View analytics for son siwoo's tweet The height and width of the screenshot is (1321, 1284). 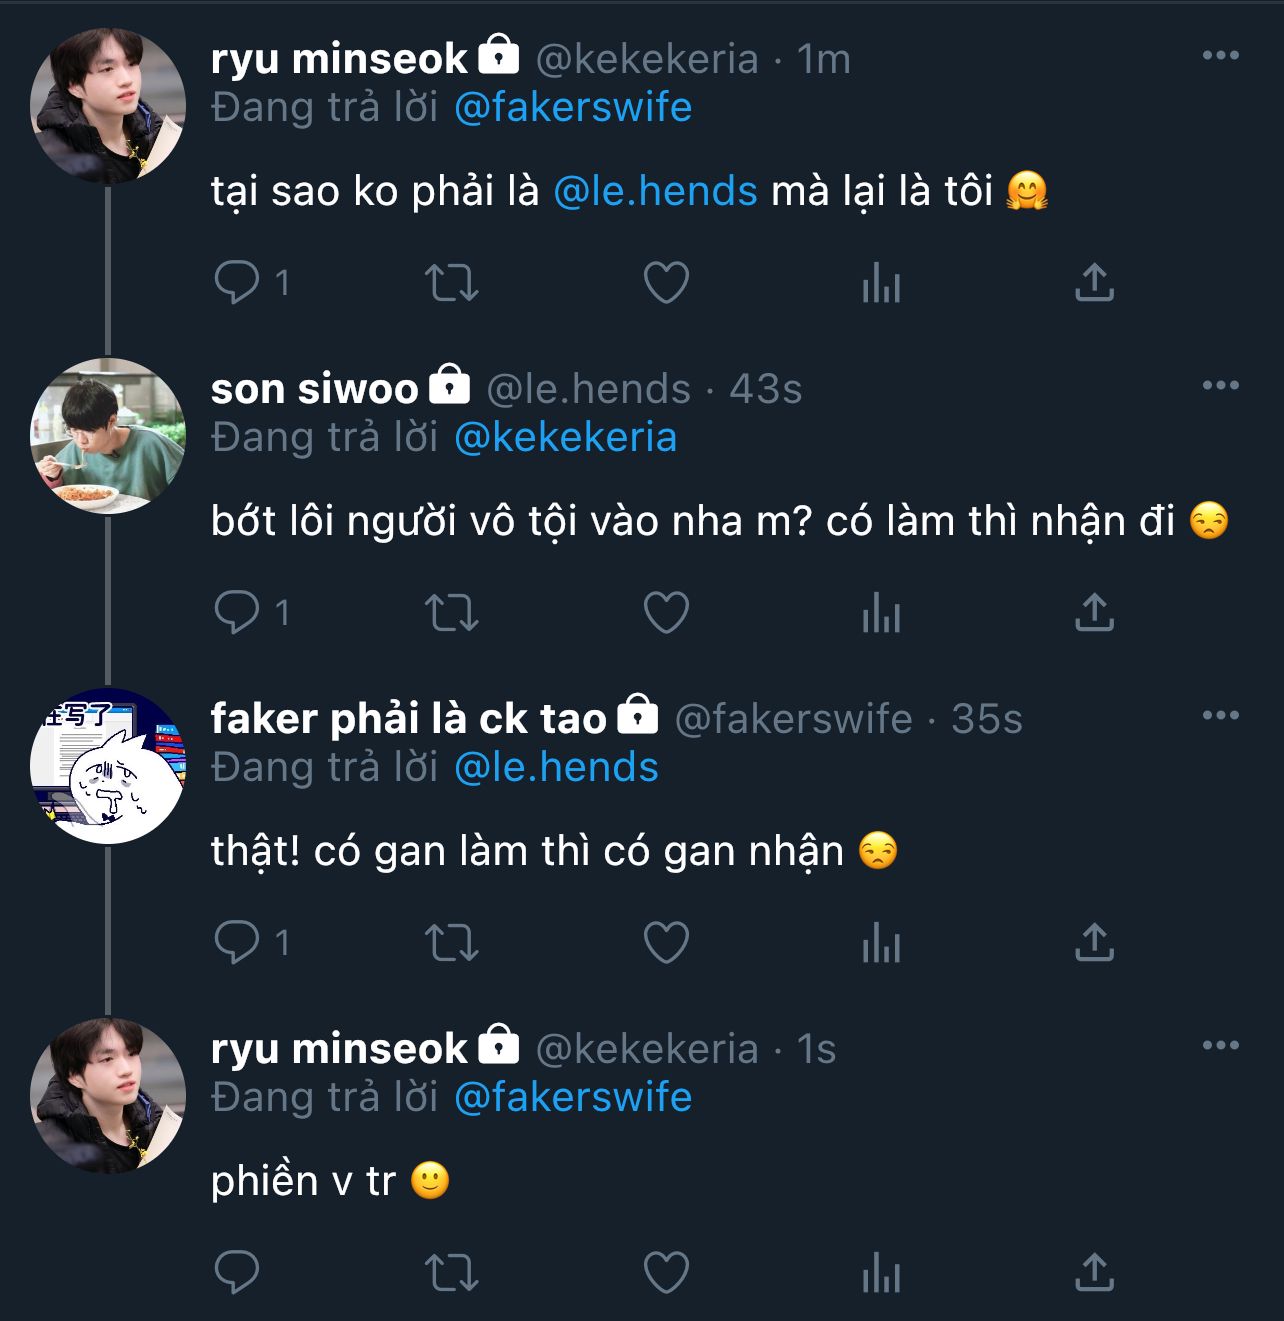881,612
